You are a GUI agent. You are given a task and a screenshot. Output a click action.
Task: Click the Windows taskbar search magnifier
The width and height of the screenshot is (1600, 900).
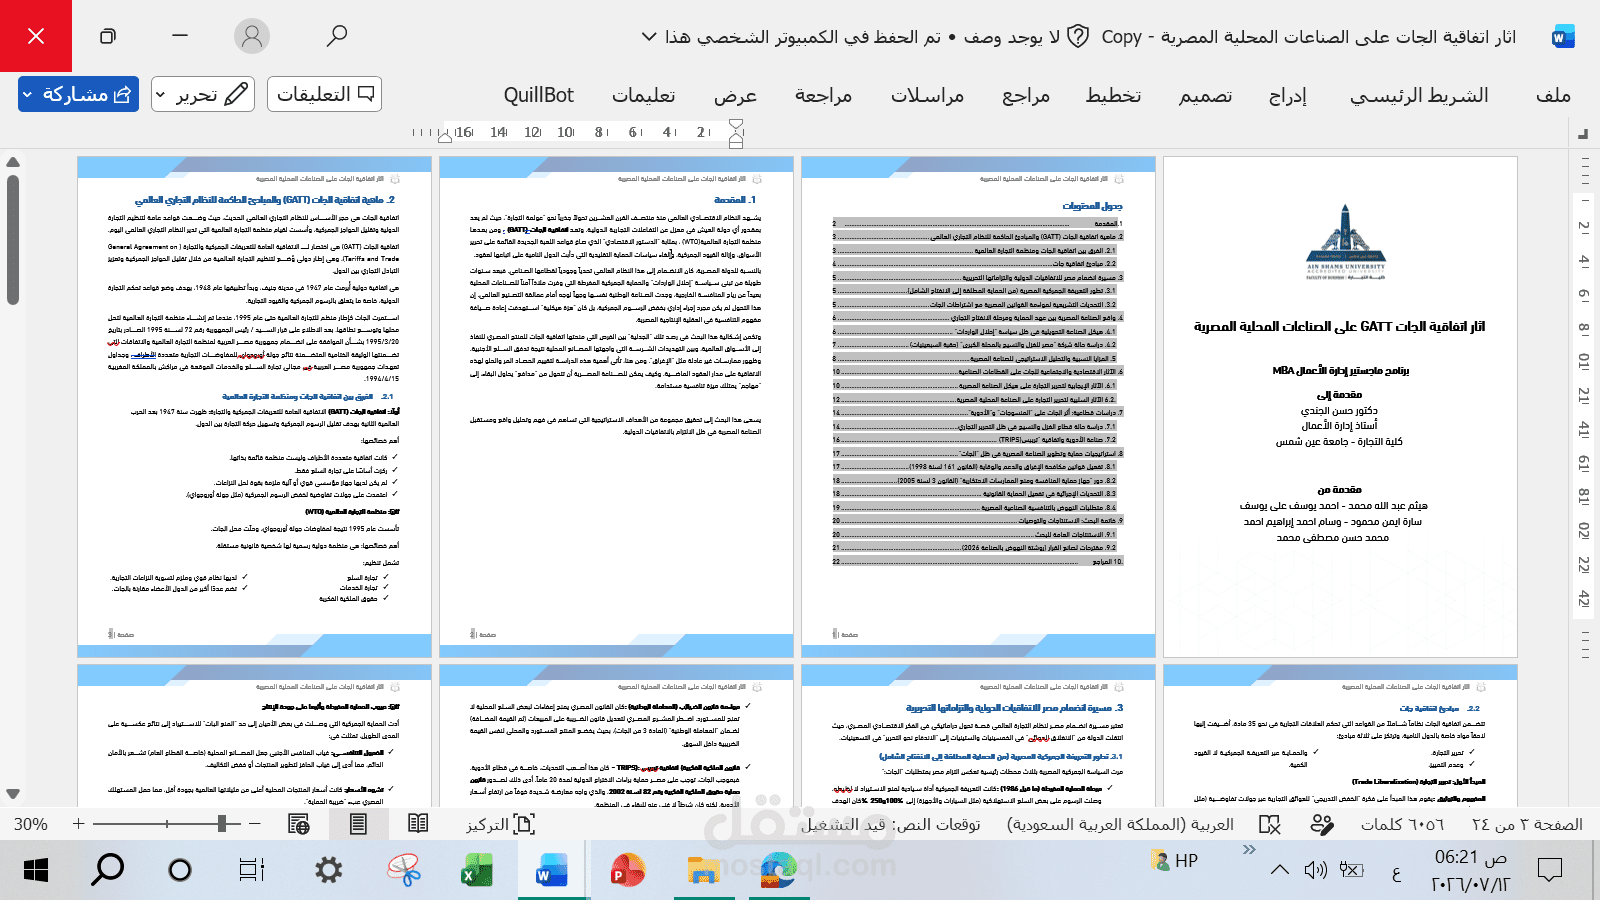(107, 870)
